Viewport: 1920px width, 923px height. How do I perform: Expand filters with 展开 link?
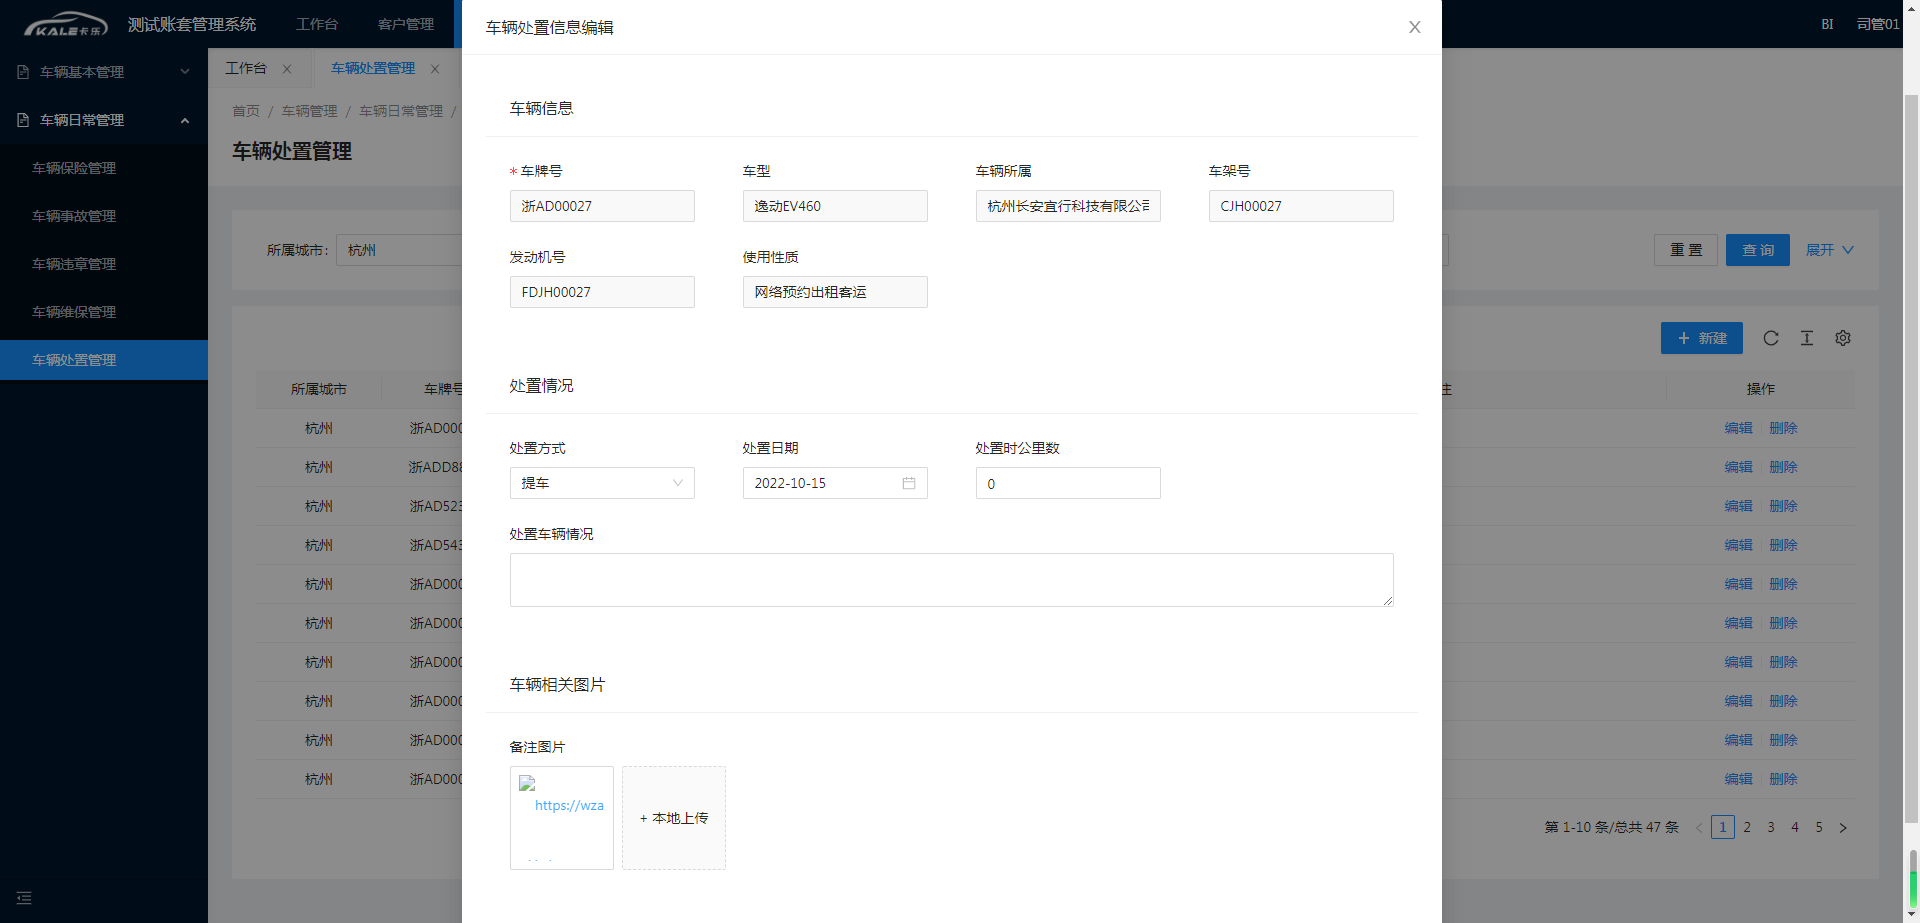click(1830, 250)
